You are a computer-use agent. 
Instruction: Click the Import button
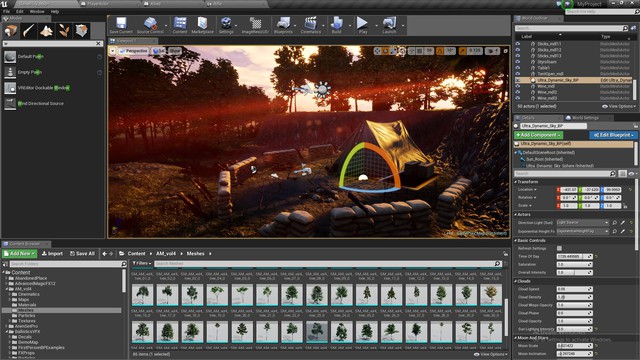pyautogui.click(x=52, y=253)
